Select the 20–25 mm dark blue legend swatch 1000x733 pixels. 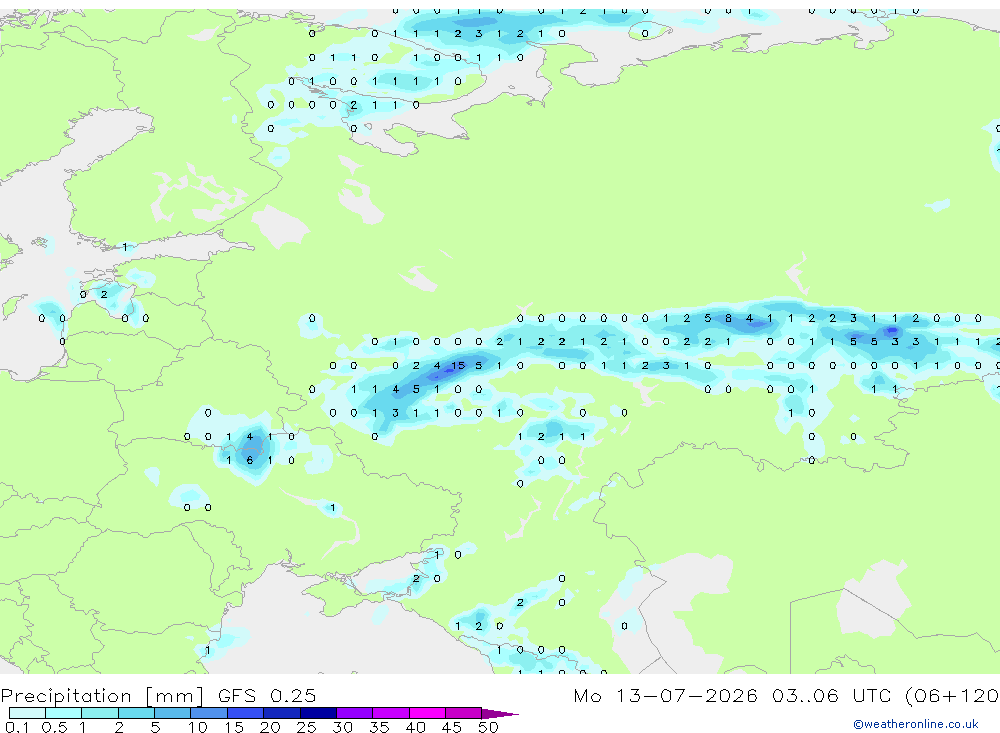pos(281,713)
